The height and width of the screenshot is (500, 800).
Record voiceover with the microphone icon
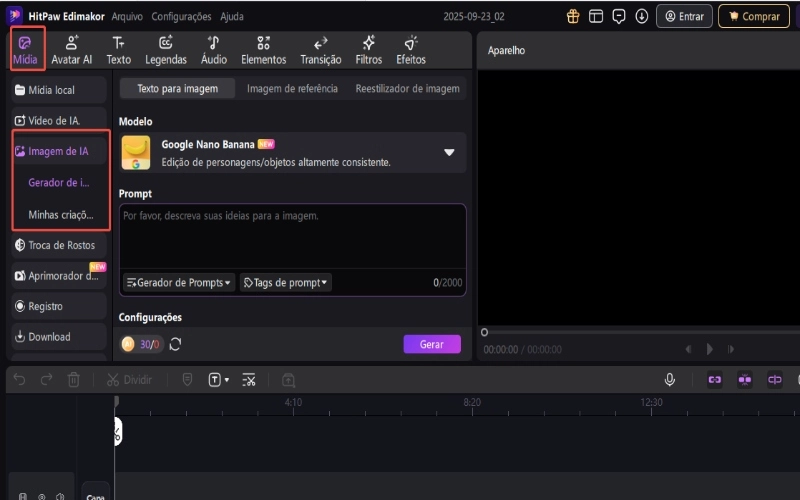click(x=670, y=380)
